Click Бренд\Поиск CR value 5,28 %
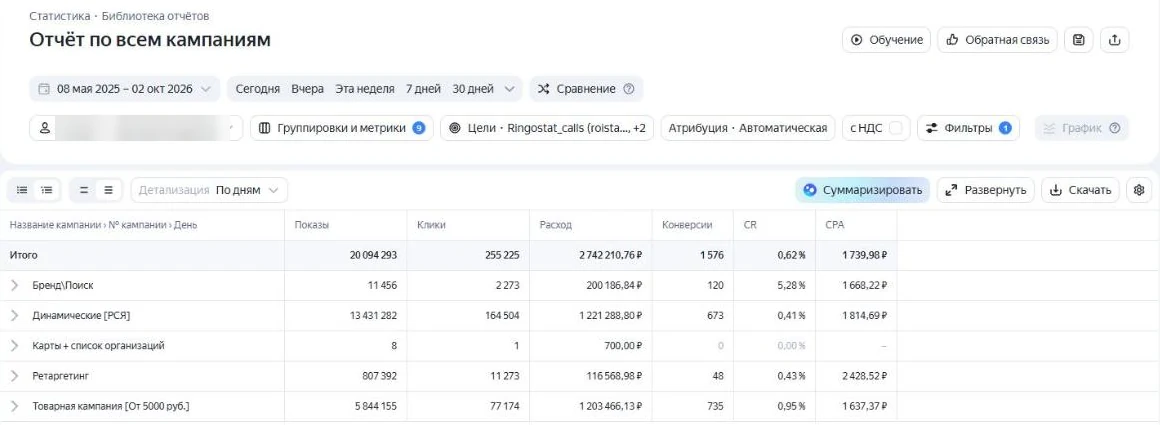This screenshot has height=425, width=1160. pyautogui.click(x=791, y=285)
